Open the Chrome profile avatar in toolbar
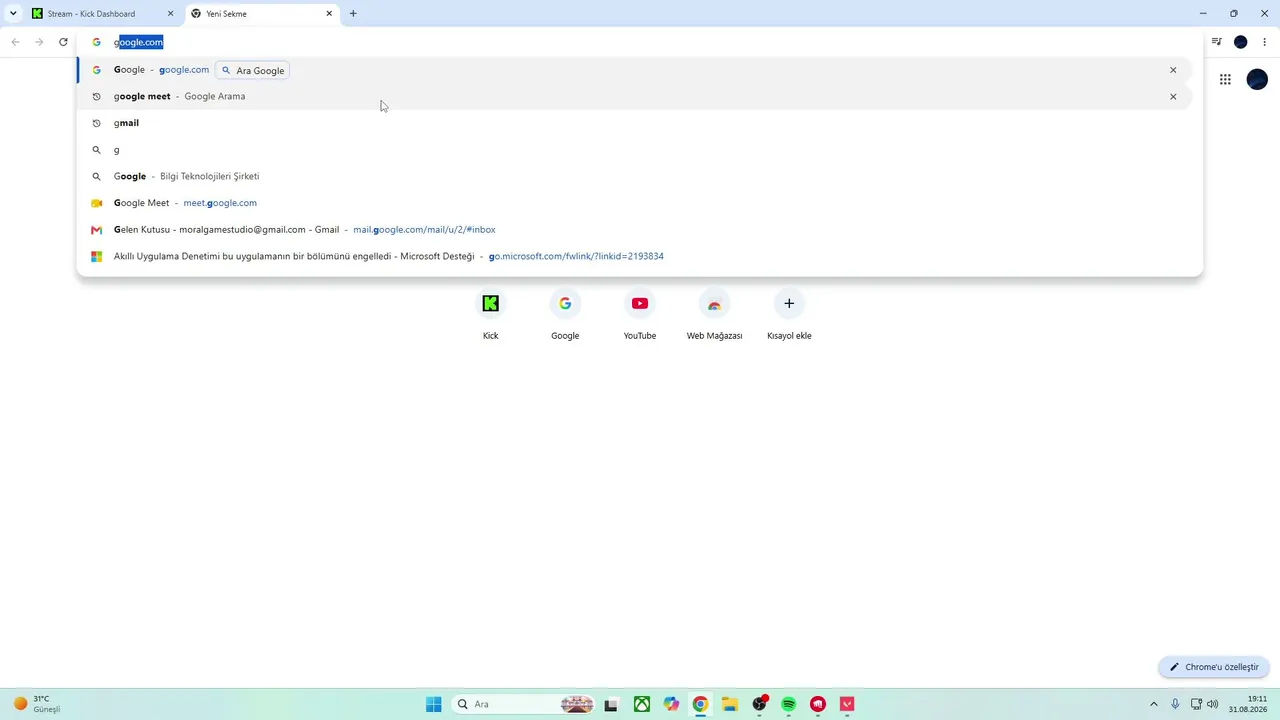1280x720 pixels. 1241,42
